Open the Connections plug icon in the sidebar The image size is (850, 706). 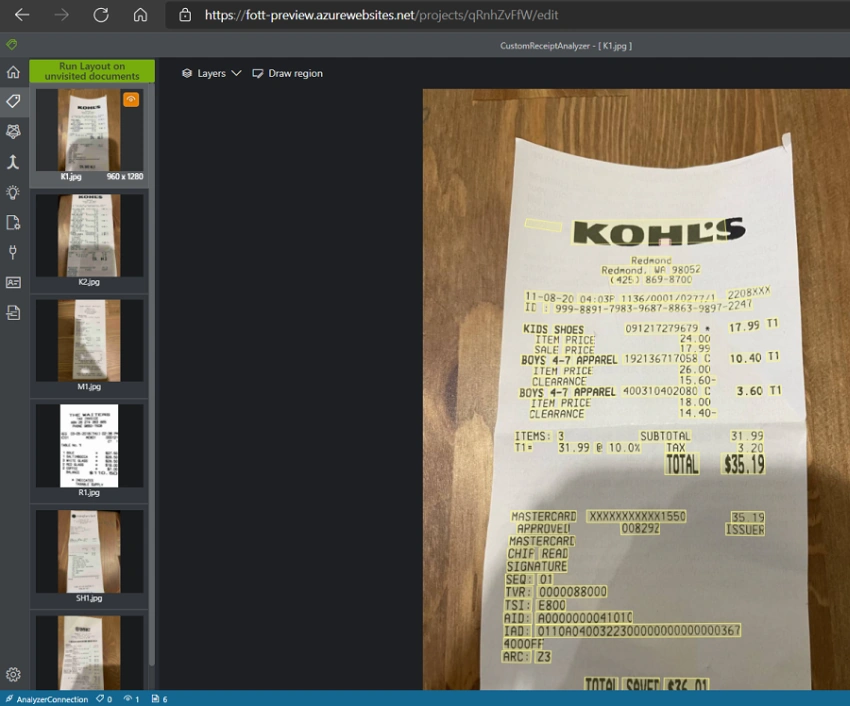pos(13,252)
